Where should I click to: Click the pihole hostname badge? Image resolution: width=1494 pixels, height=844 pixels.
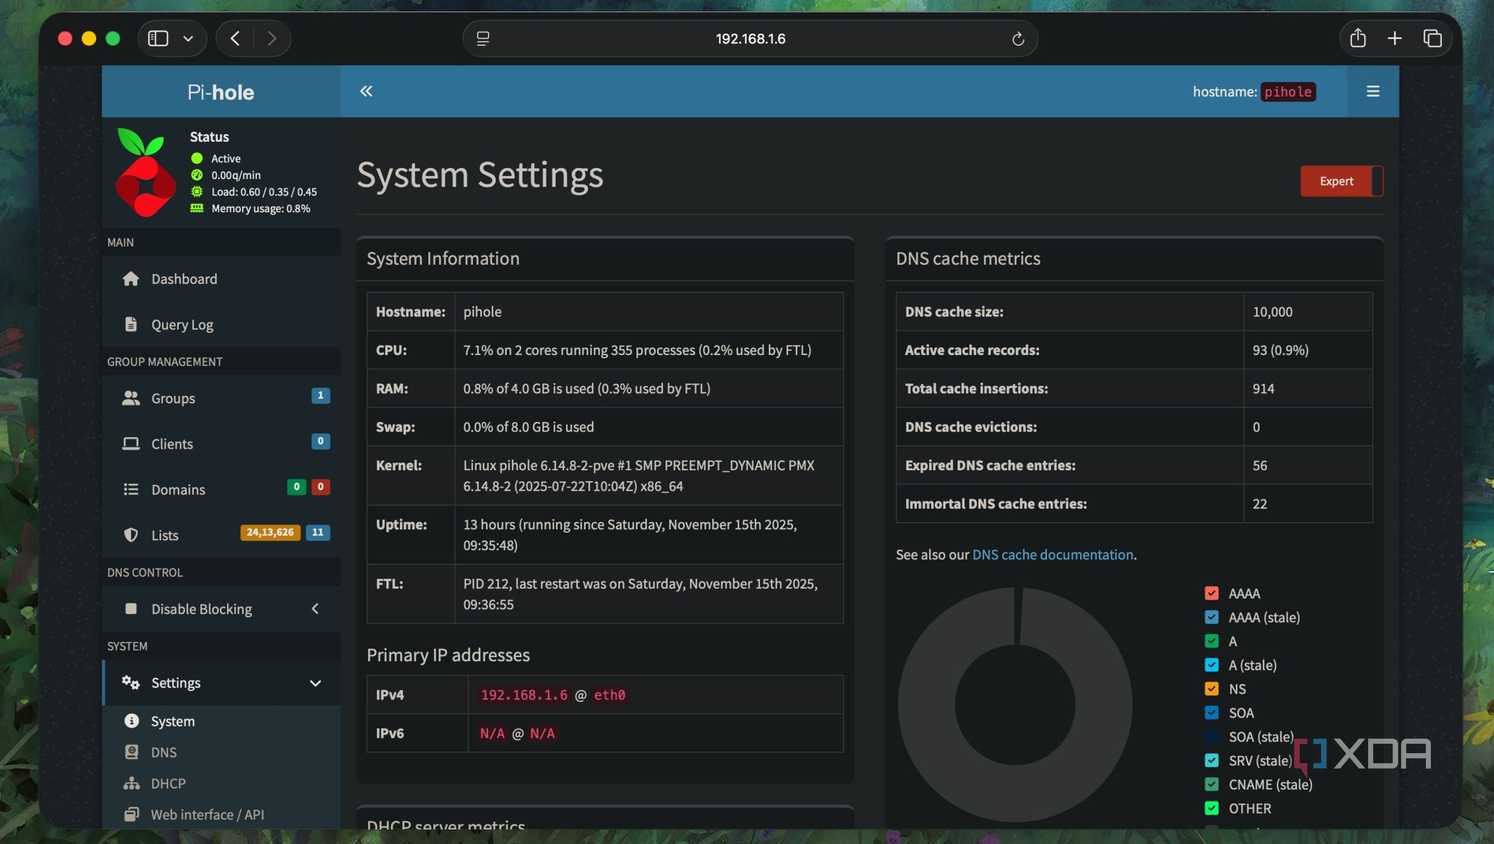[1288, 92]
